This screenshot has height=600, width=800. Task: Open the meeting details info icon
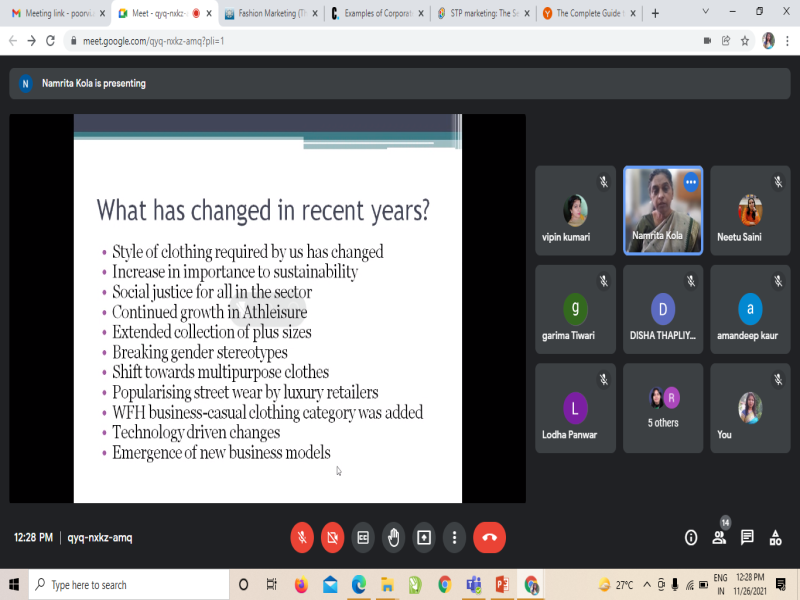pos(690,537)
